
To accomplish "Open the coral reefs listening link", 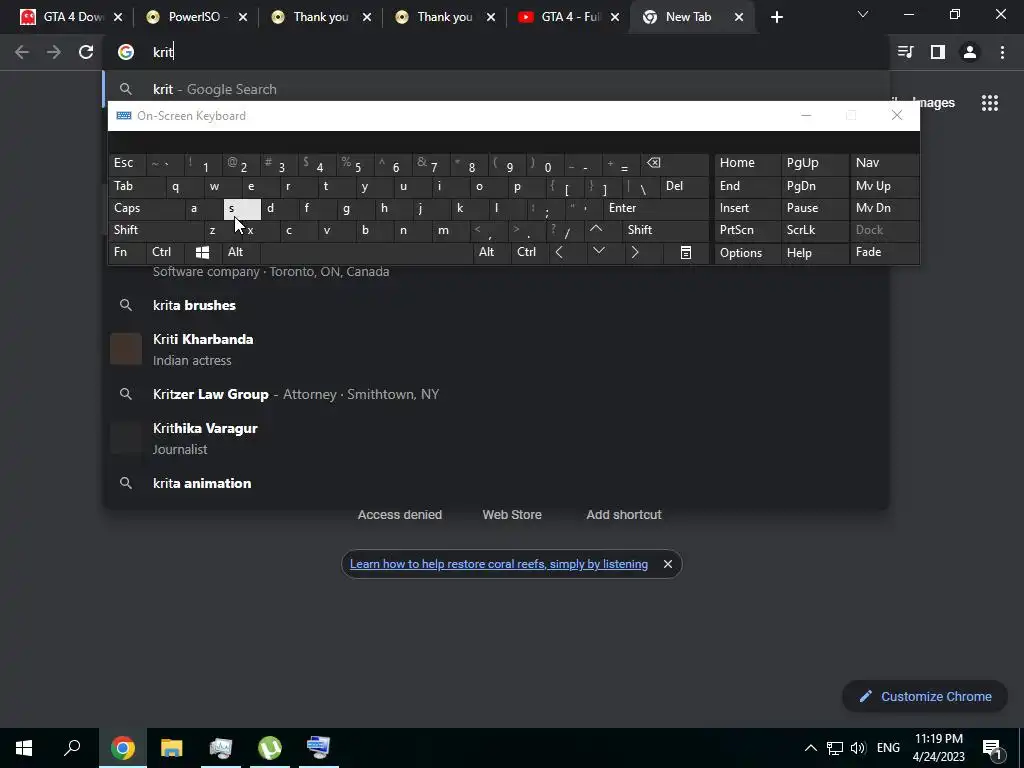I will 498,564.
